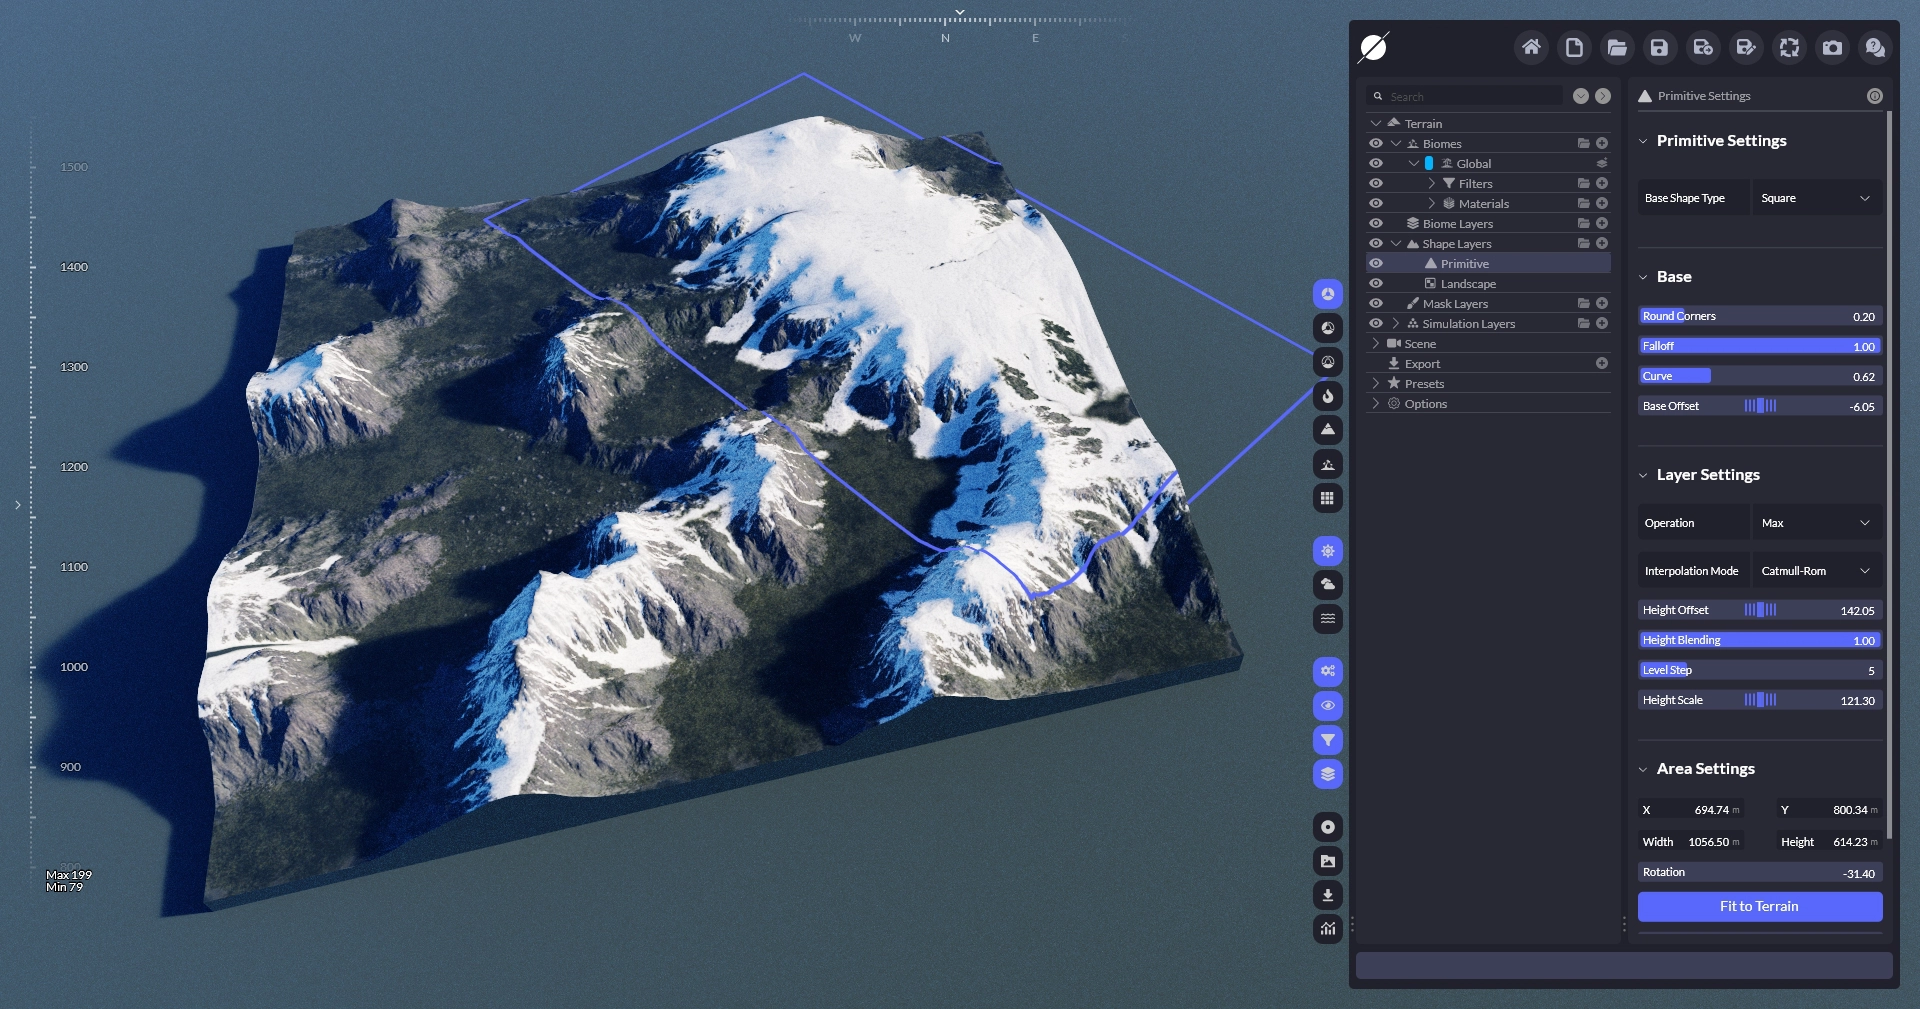Click the Search field in tree panel
Viewport: 1920px width, 1009px height.
[x=1470, y=96]
